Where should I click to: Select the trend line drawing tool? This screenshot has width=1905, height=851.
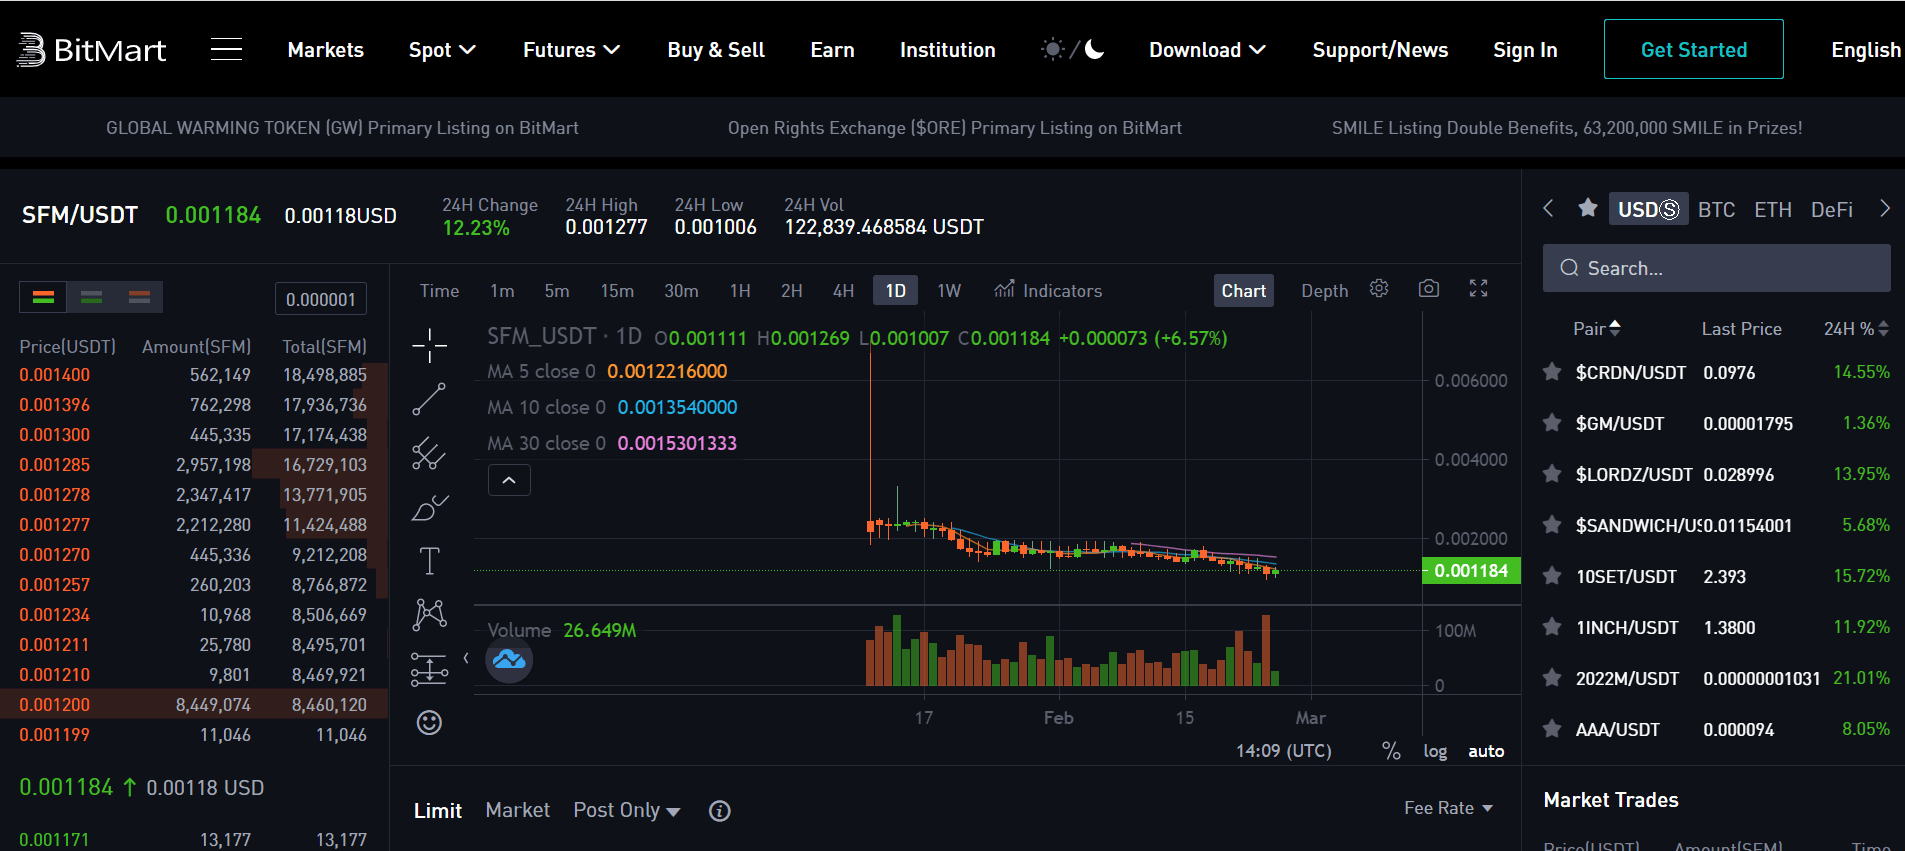[429, 400]
